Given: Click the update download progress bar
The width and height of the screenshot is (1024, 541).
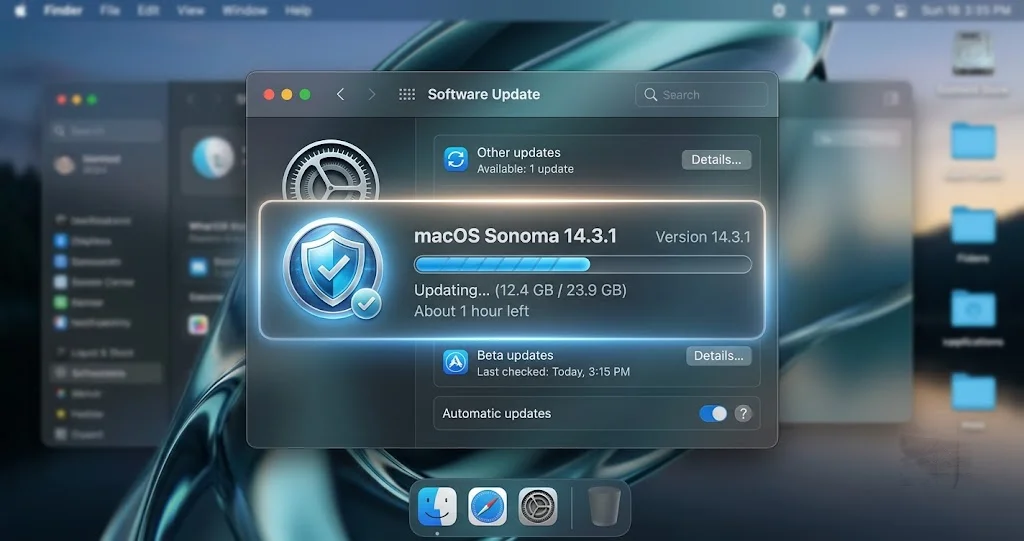Looking at the screenshot, I should 583,264.
